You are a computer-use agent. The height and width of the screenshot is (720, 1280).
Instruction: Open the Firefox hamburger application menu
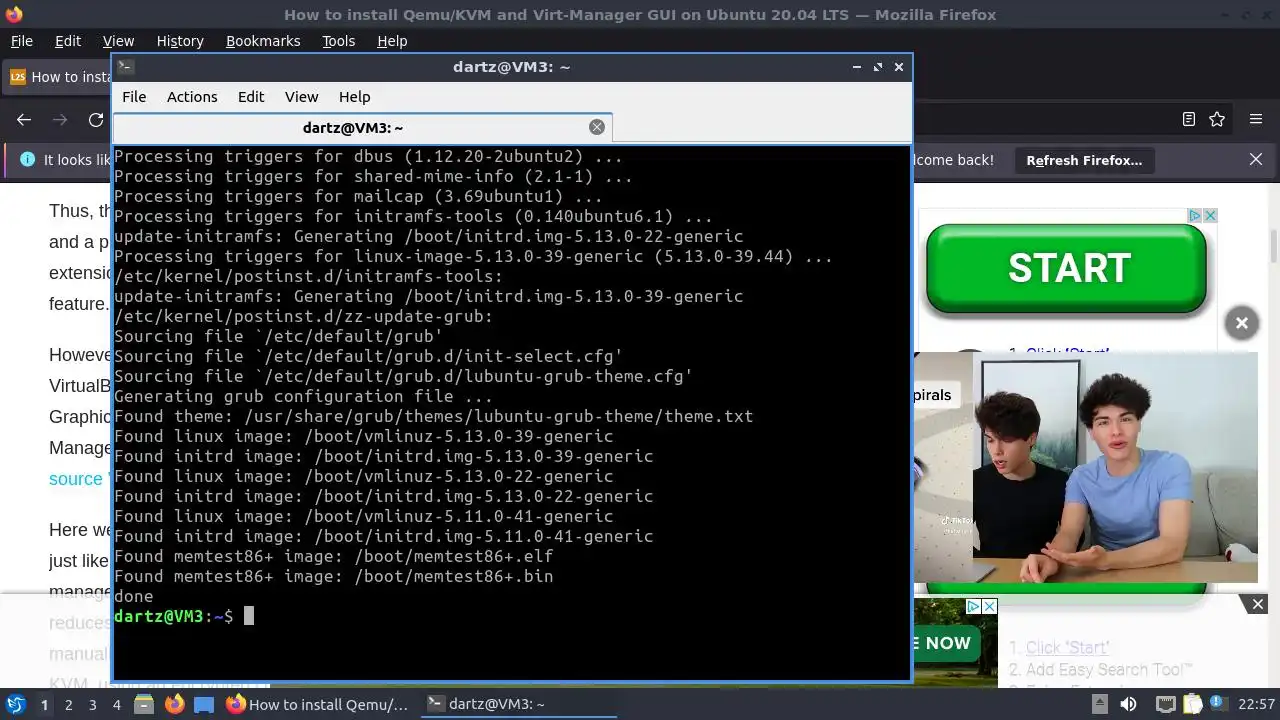pos(1256,120)
